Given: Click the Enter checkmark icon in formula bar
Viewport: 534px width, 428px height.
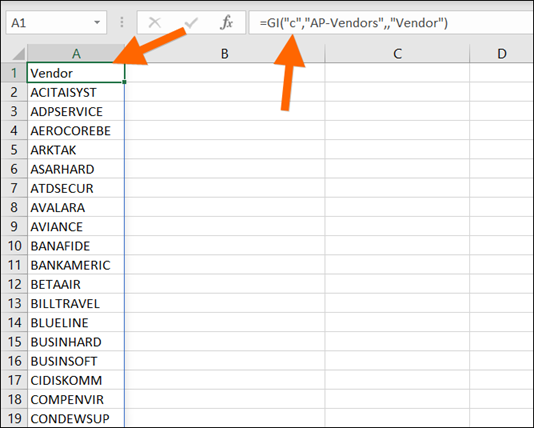Looking at the screenshot, I should 191,23.
